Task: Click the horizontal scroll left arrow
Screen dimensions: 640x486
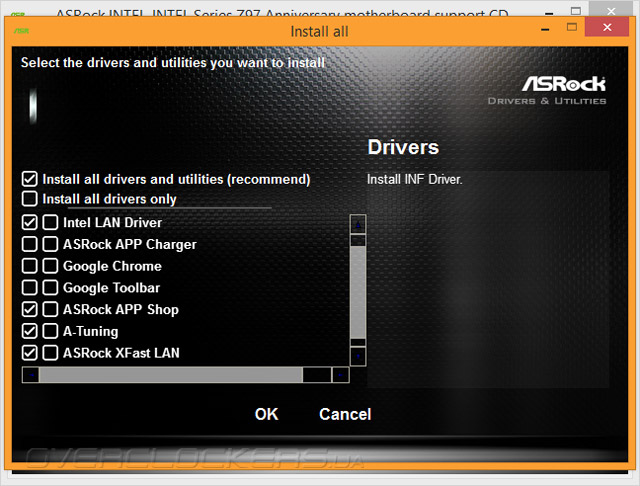Action: pos(31,375)
